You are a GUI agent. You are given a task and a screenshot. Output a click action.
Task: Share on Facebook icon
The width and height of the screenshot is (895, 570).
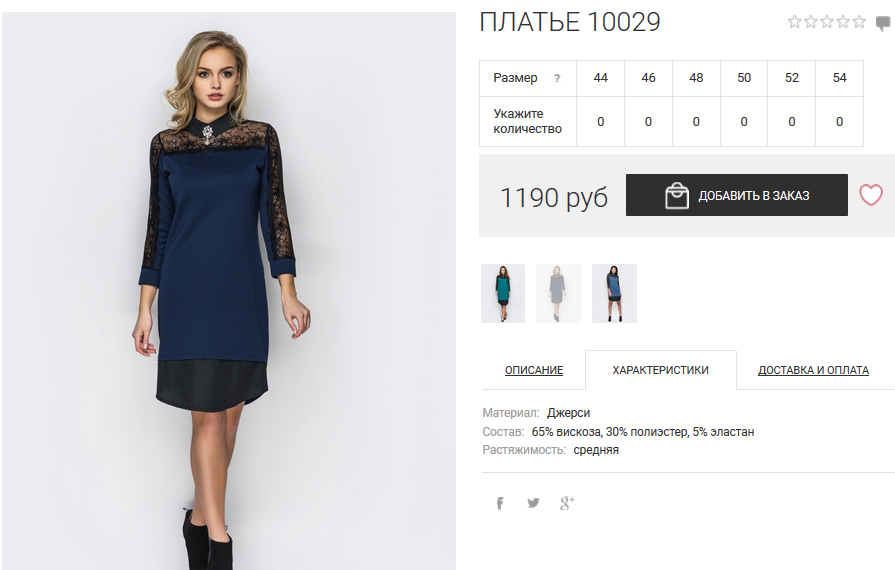500,503
